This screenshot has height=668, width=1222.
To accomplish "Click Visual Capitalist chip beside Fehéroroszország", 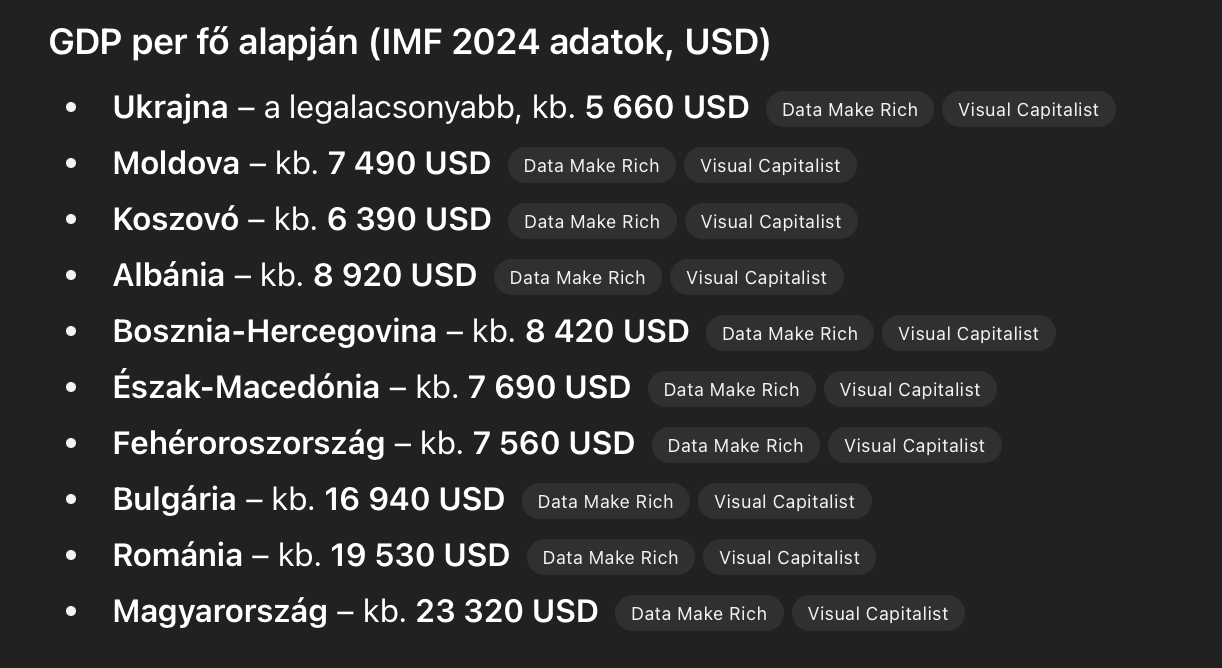I will tap(915, 446).
